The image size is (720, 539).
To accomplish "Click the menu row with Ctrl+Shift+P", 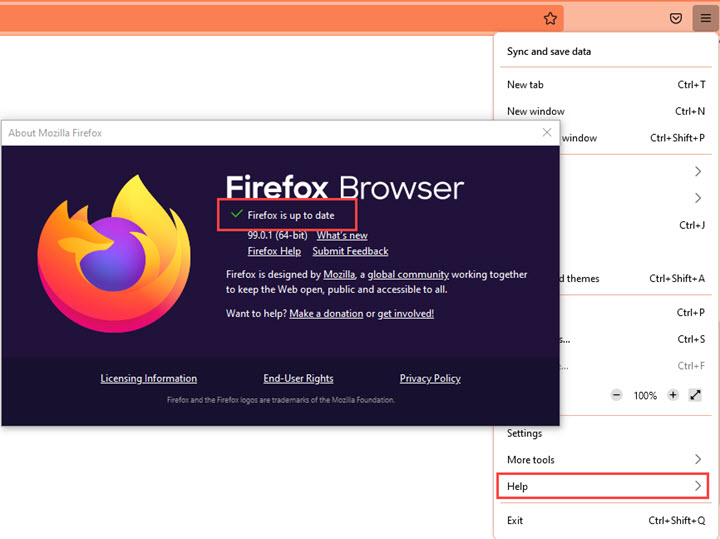I will click(x=636, y=138).
